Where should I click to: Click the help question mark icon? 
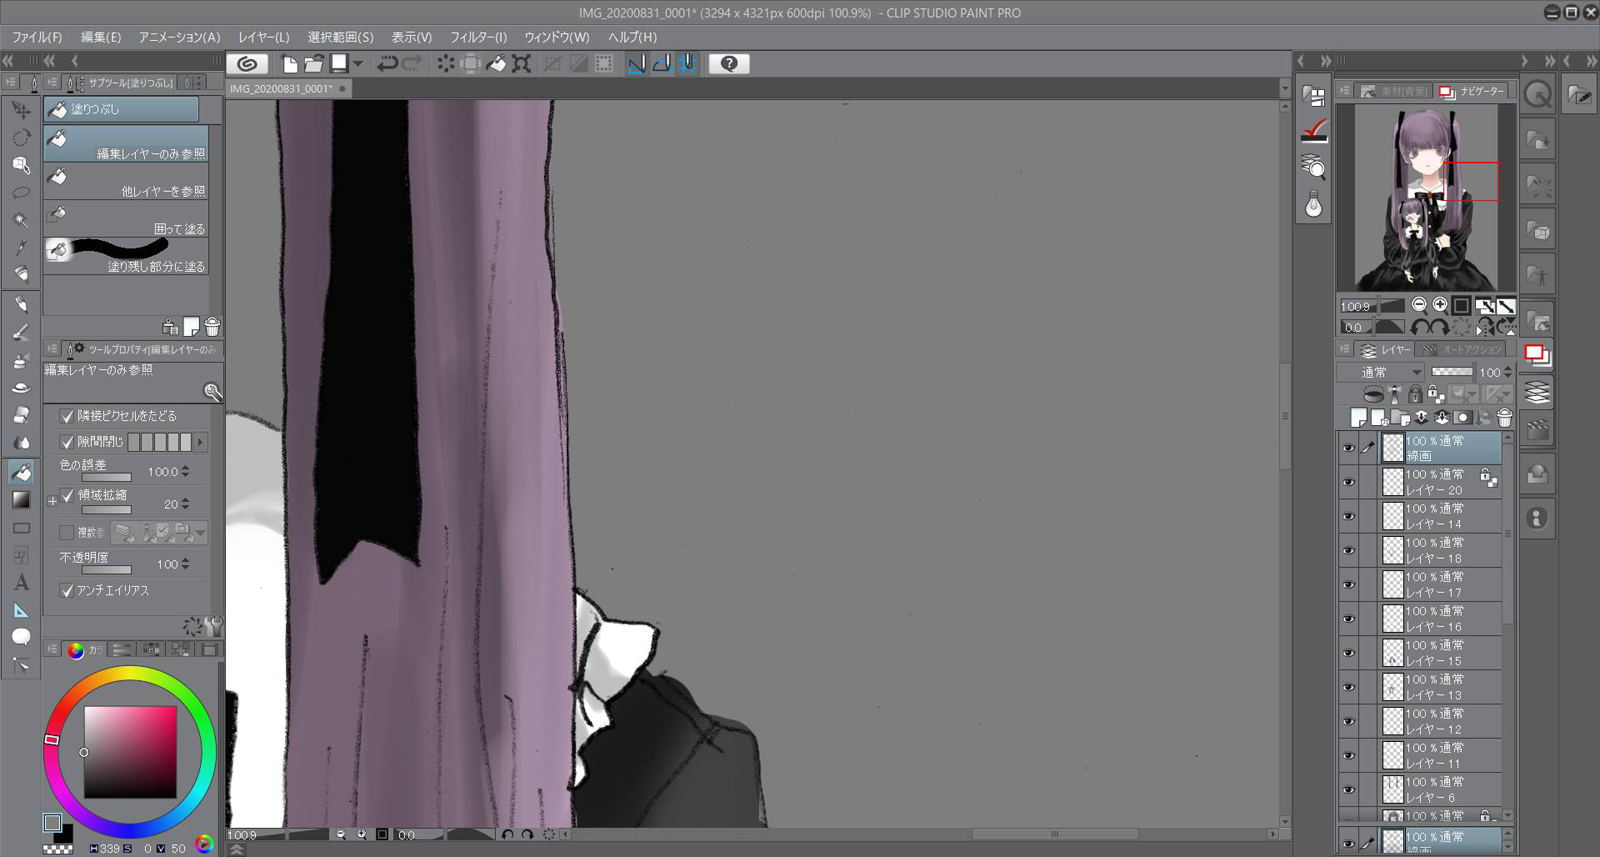pos(729,64)
